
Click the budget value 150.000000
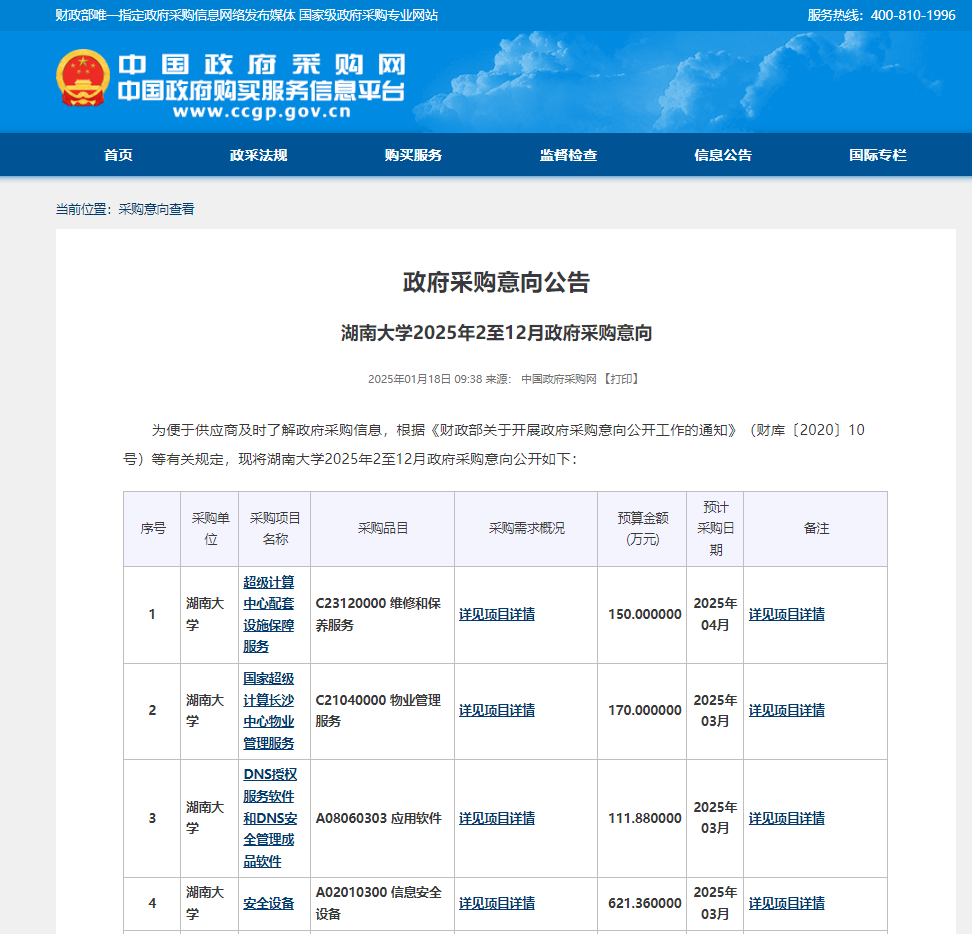(645, 614)
